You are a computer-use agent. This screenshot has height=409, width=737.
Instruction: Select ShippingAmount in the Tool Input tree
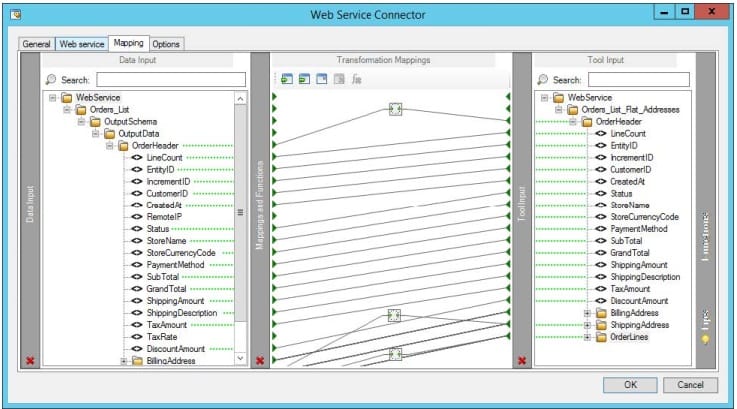coord(639,265)
